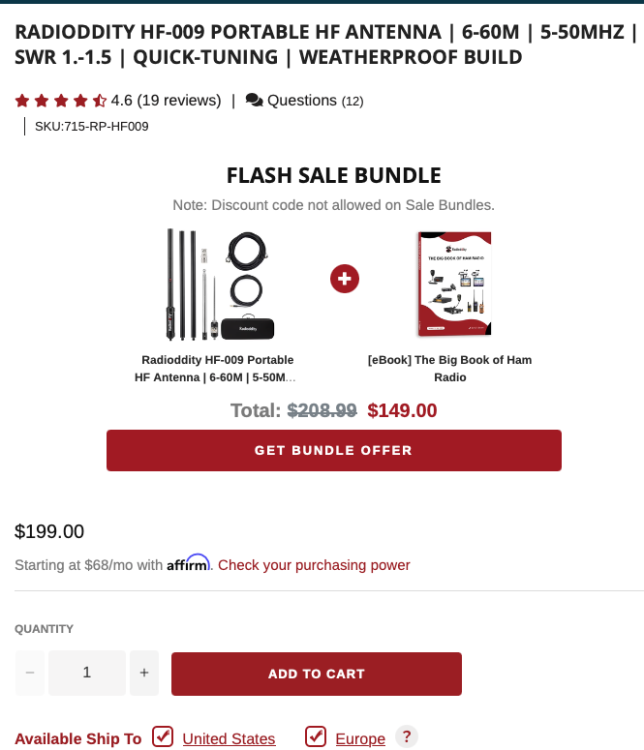
Task: Increase quantity with plus button
Action: (144, 673)
